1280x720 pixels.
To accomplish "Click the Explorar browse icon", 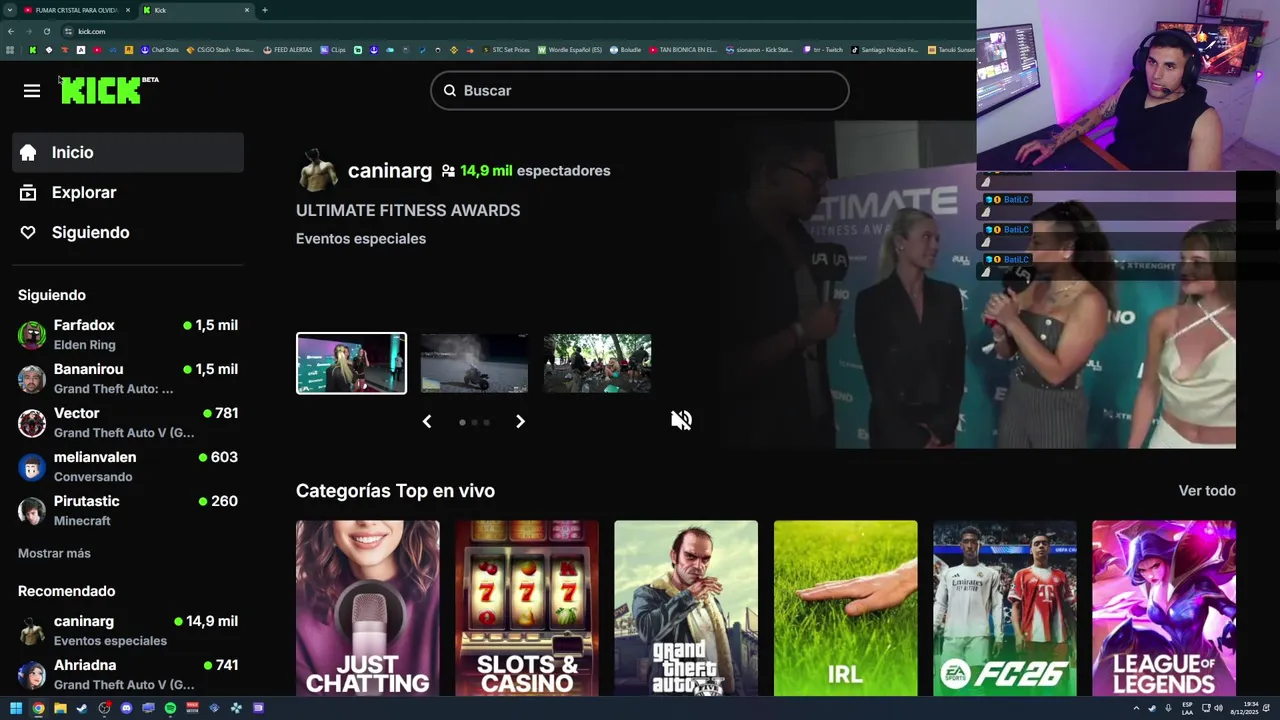I will point(28,192).
